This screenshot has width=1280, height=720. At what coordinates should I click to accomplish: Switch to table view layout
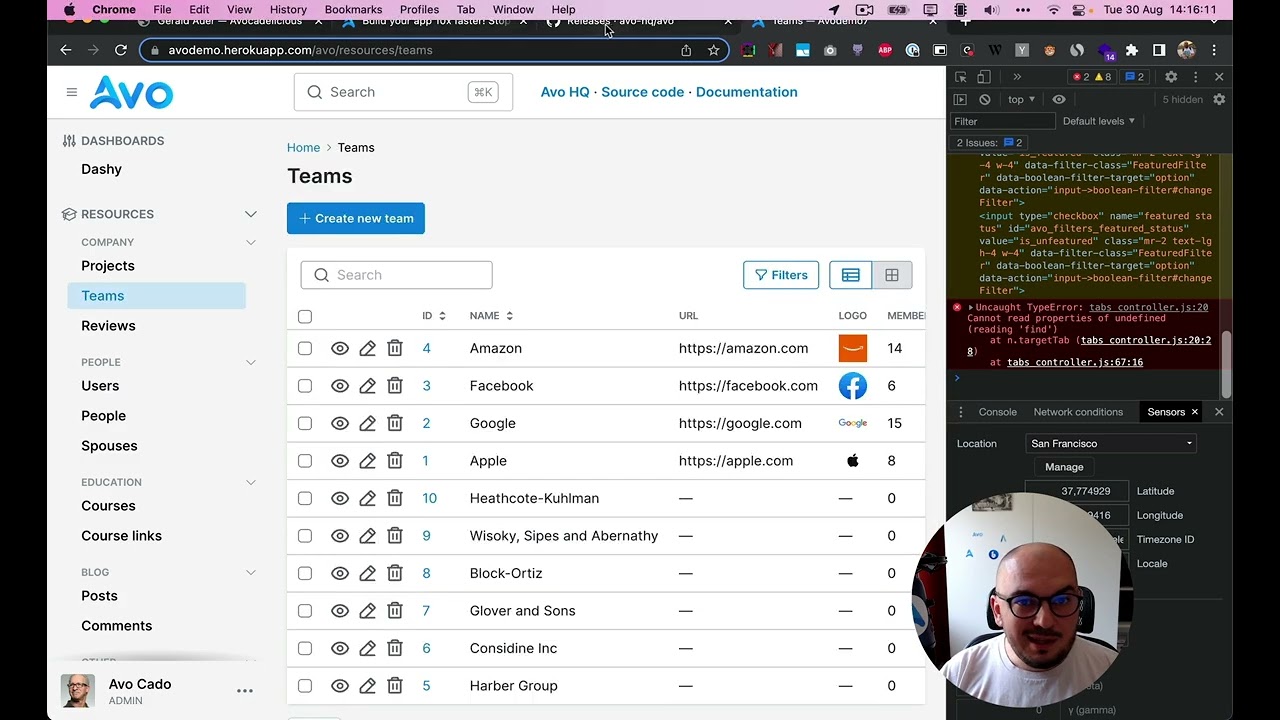point(850,275)
